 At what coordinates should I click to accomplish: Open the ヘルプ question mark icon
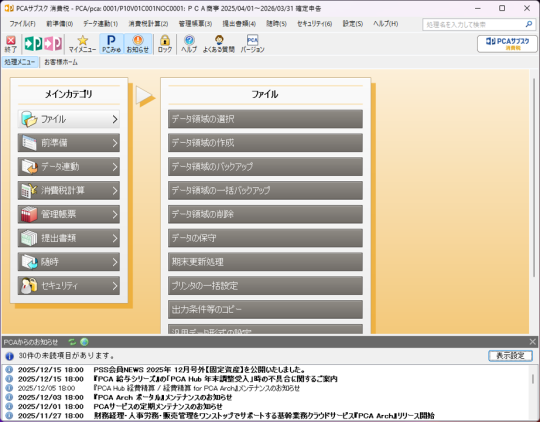click(x=189, y=44)
